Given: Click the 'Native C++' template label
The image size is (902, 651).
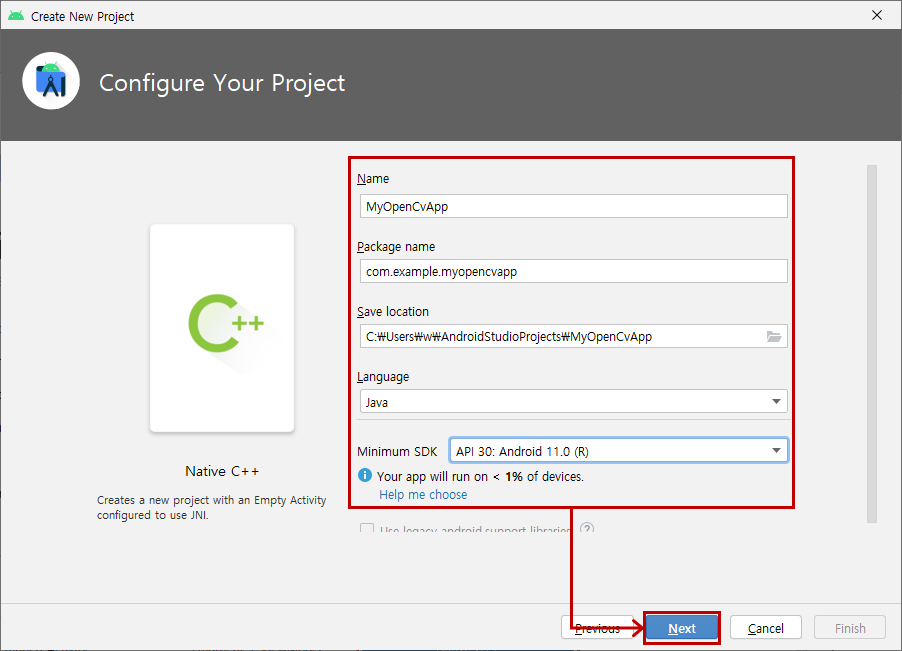Looking at the screenshot, I should 222,471.
